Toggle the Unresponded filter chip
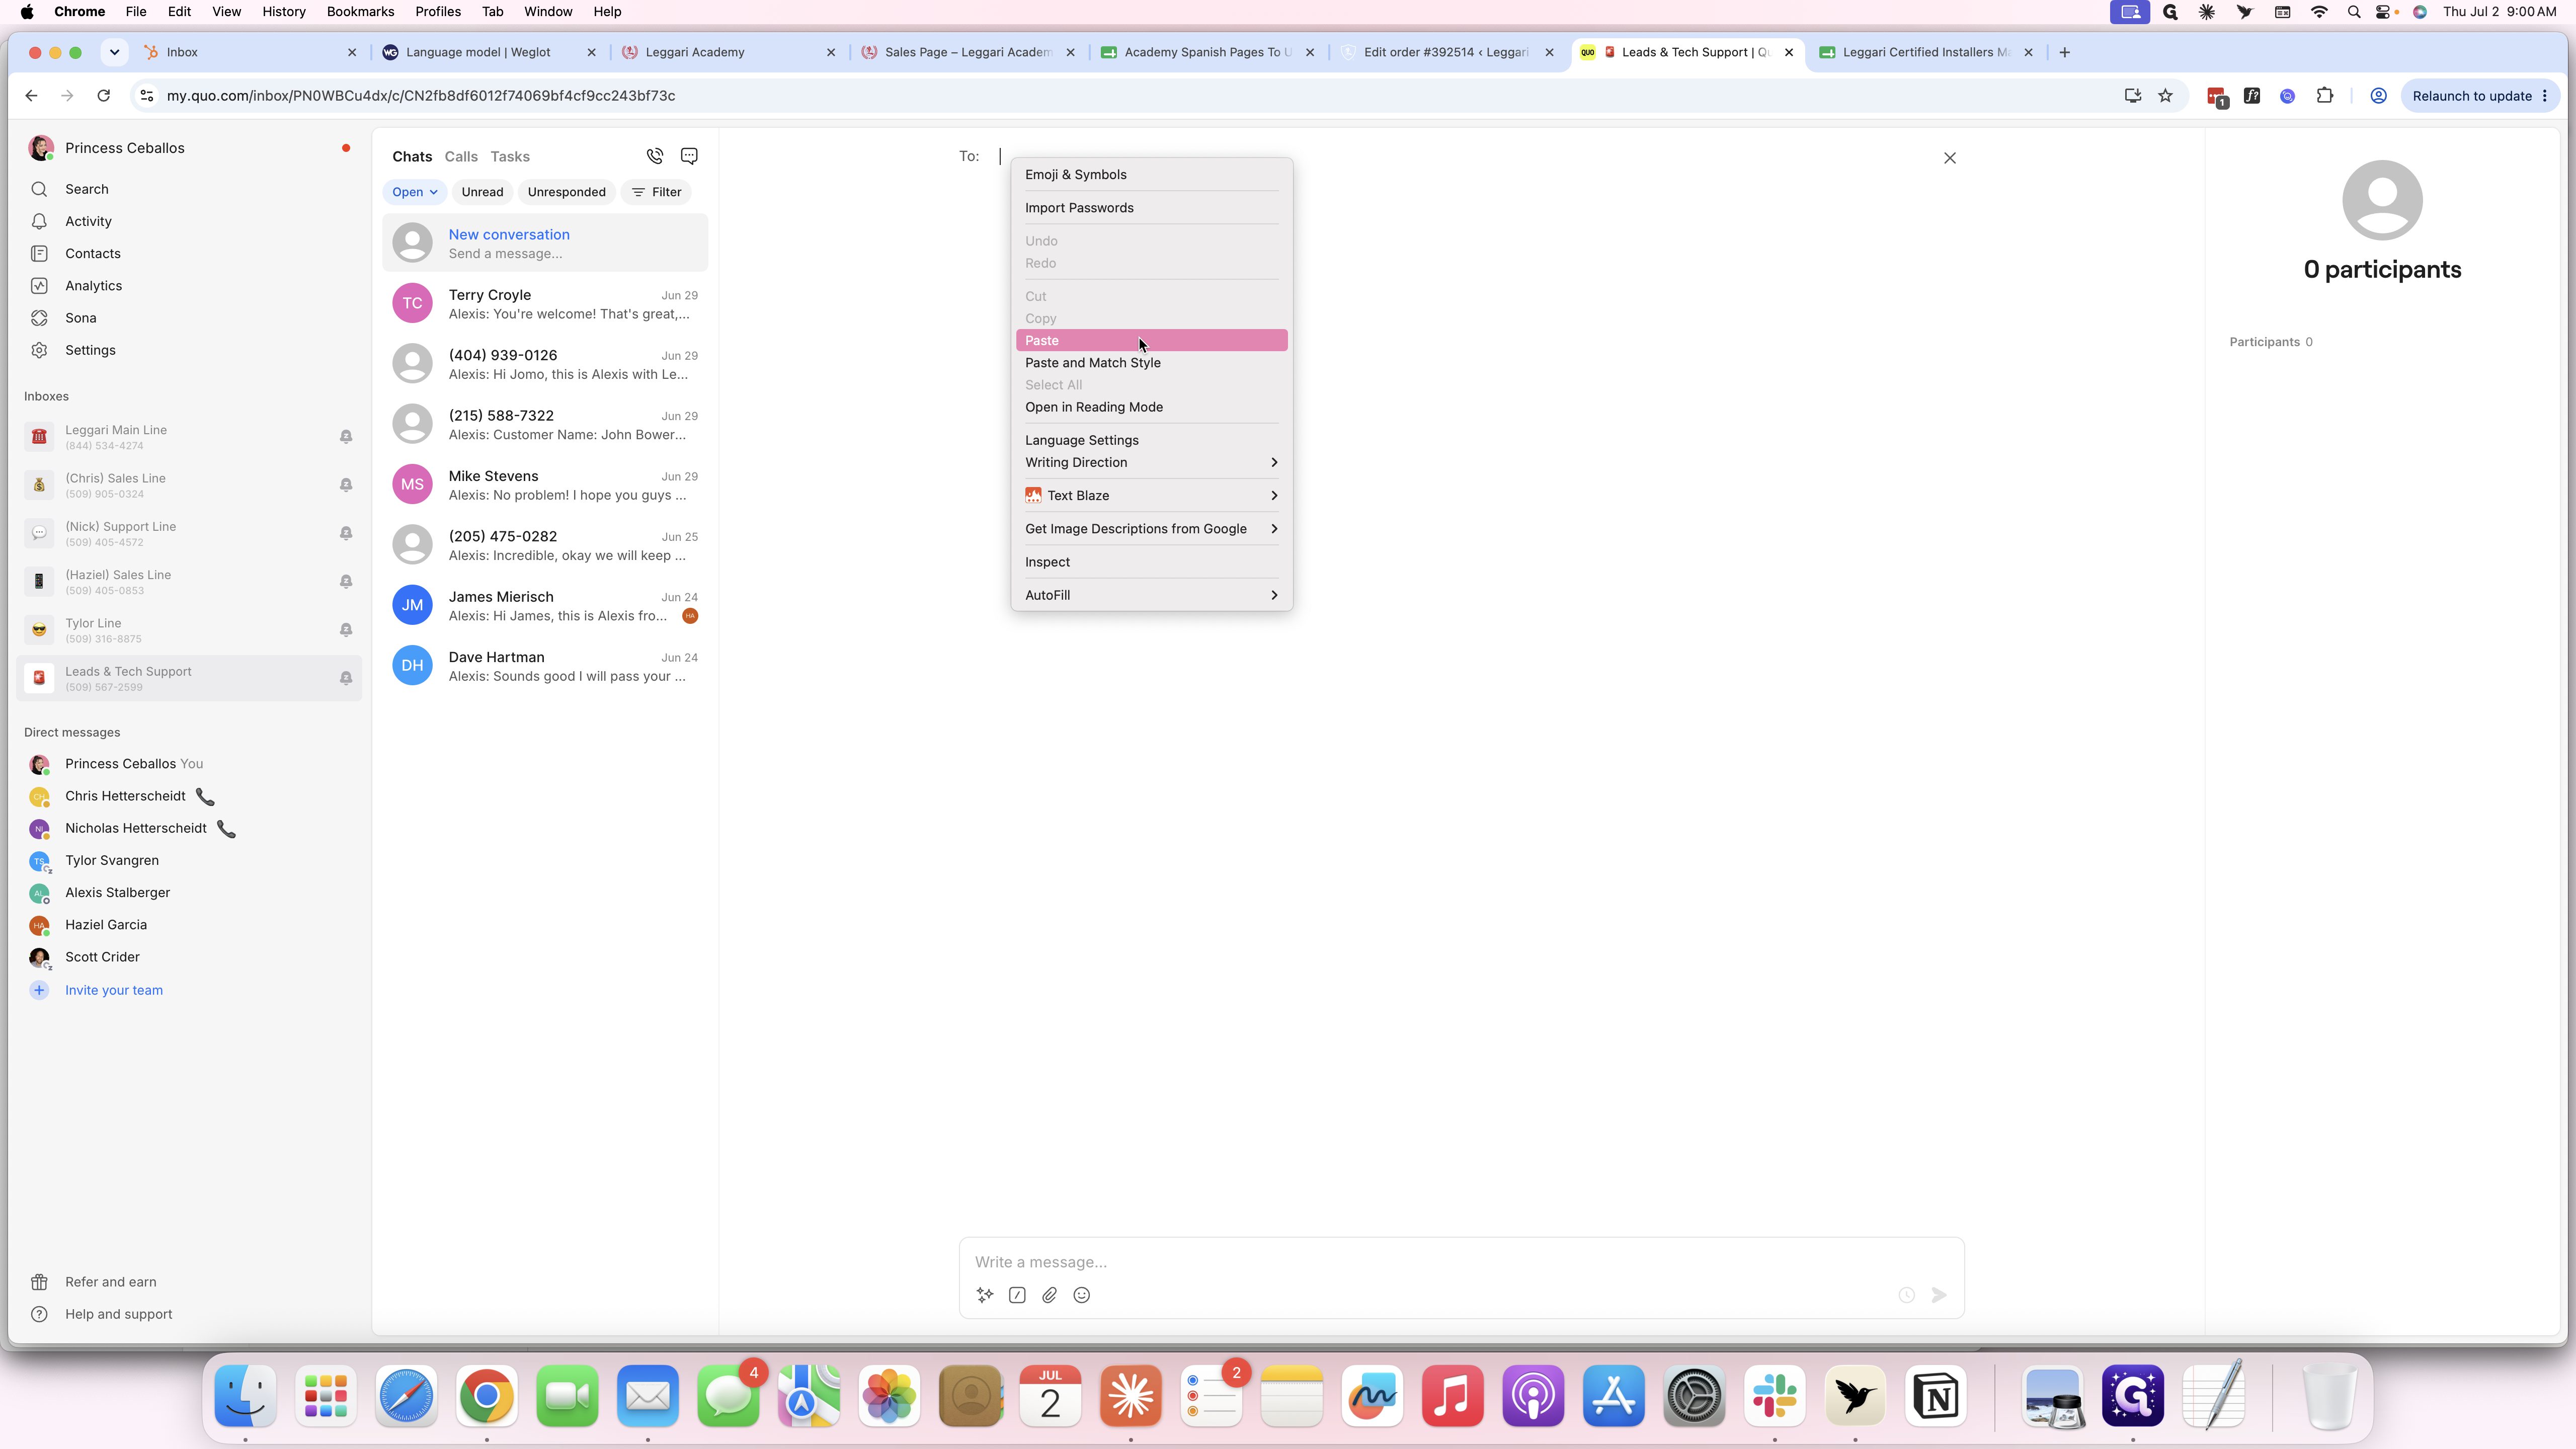The image size is (2576, 1449). coord(566,192)
